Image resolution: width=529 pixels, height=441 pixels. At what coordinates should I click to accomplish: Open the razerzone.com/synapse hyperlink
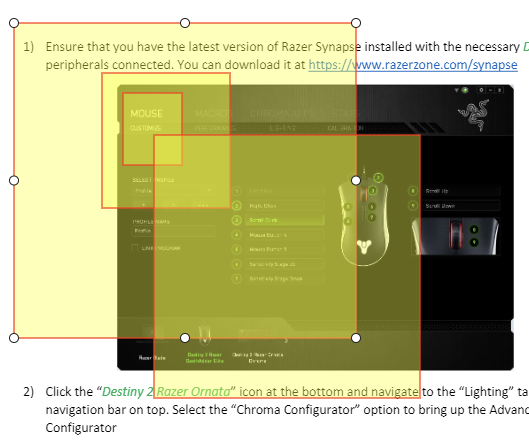point(413,64)
